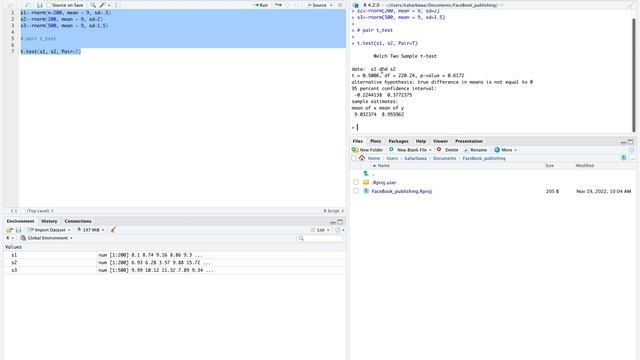Open the Import Dataset dropdown
The width and height of the screenshot is (640, 360).
tap(49, 230)
